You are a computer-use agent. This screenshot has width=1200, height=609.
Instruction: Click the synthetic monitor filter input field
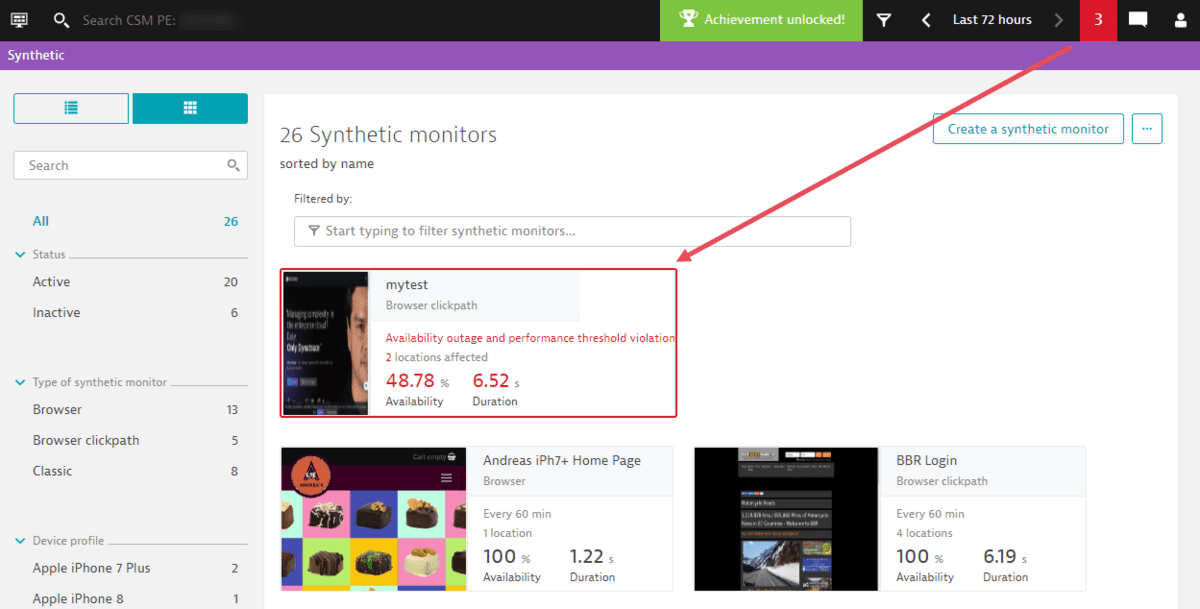tap(571, 231)
